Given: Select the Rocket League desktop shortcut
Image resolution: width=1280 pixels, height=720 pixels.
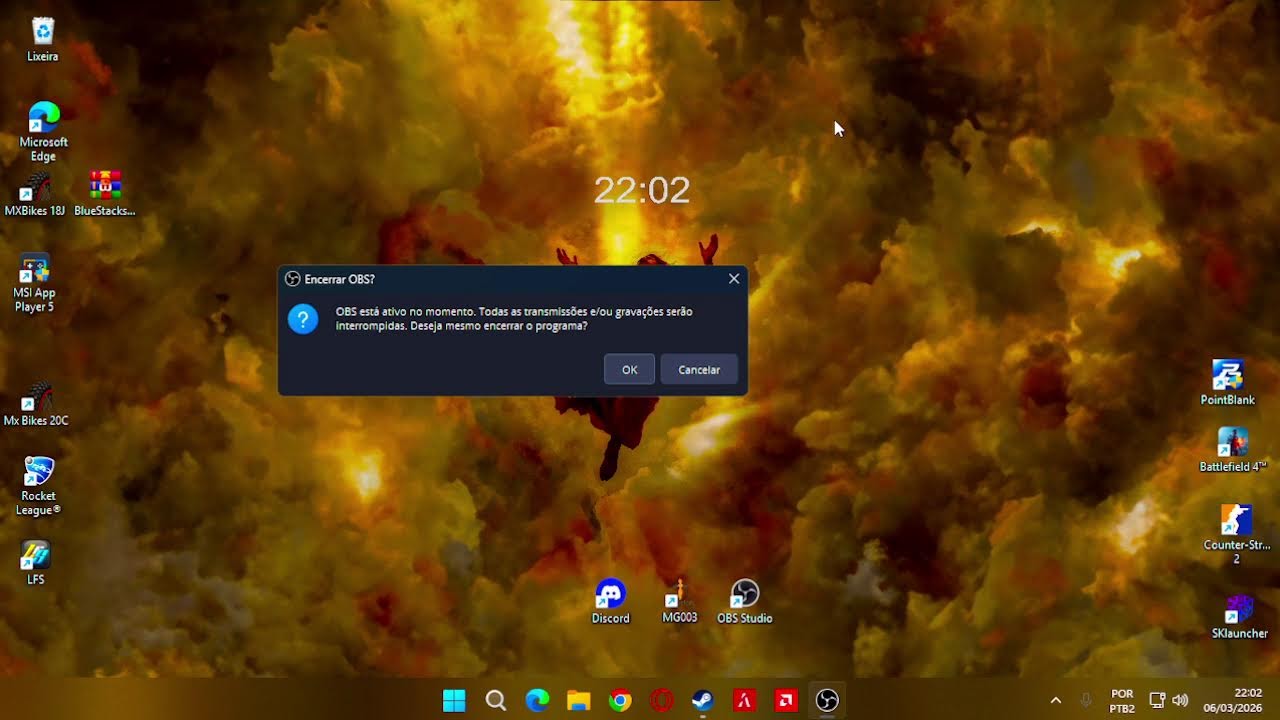Looking at the screenshot, I should (38, 486).
